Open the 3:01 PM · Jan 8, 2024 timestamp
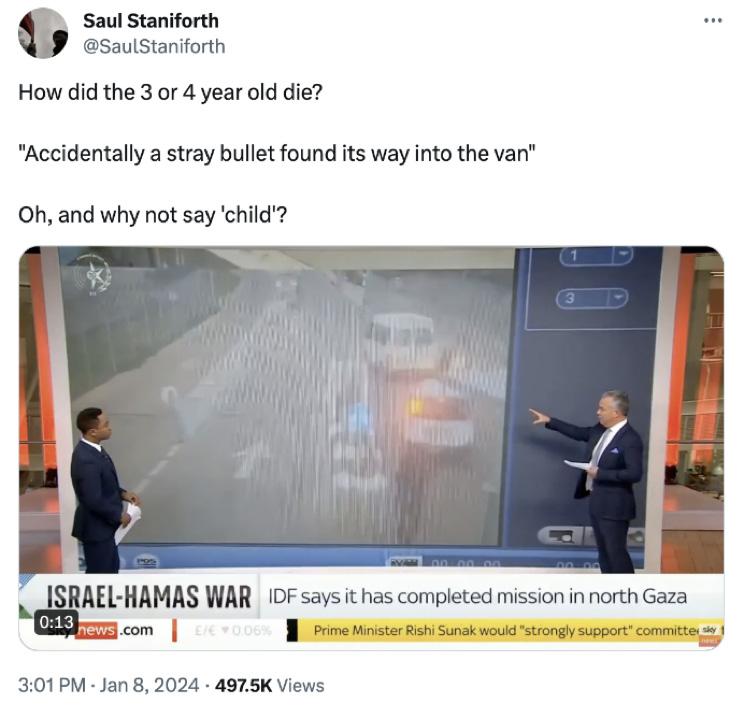This screenshot has height=718, width=744. pos(109,686)
